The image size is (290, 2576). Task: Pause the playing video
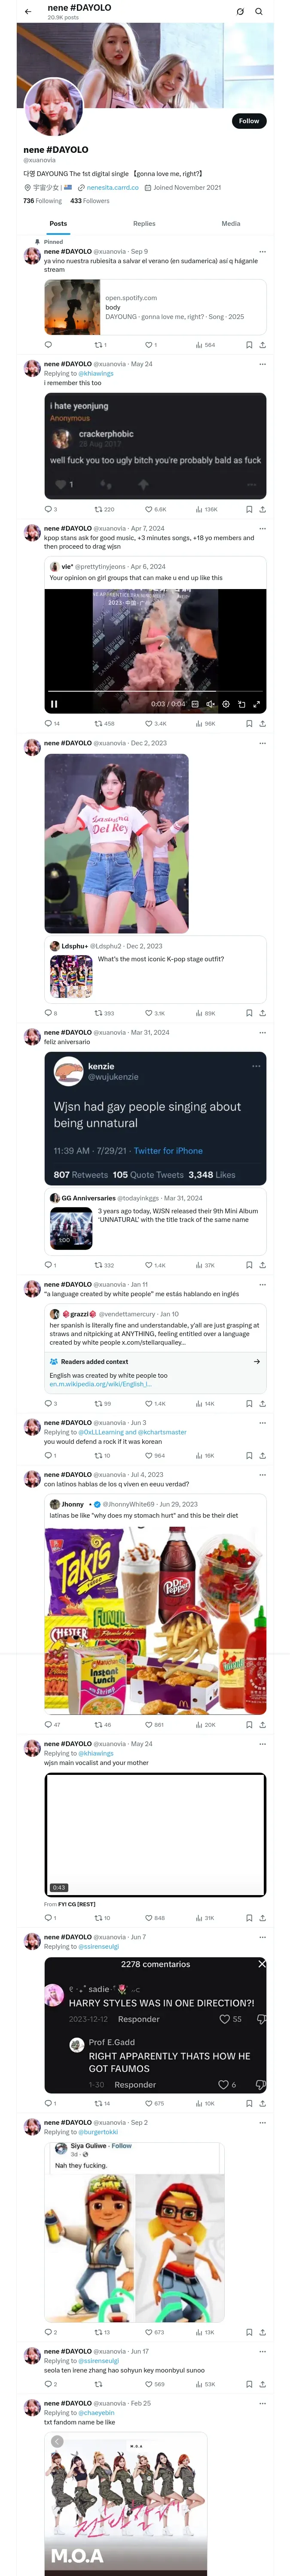(54, 704)
